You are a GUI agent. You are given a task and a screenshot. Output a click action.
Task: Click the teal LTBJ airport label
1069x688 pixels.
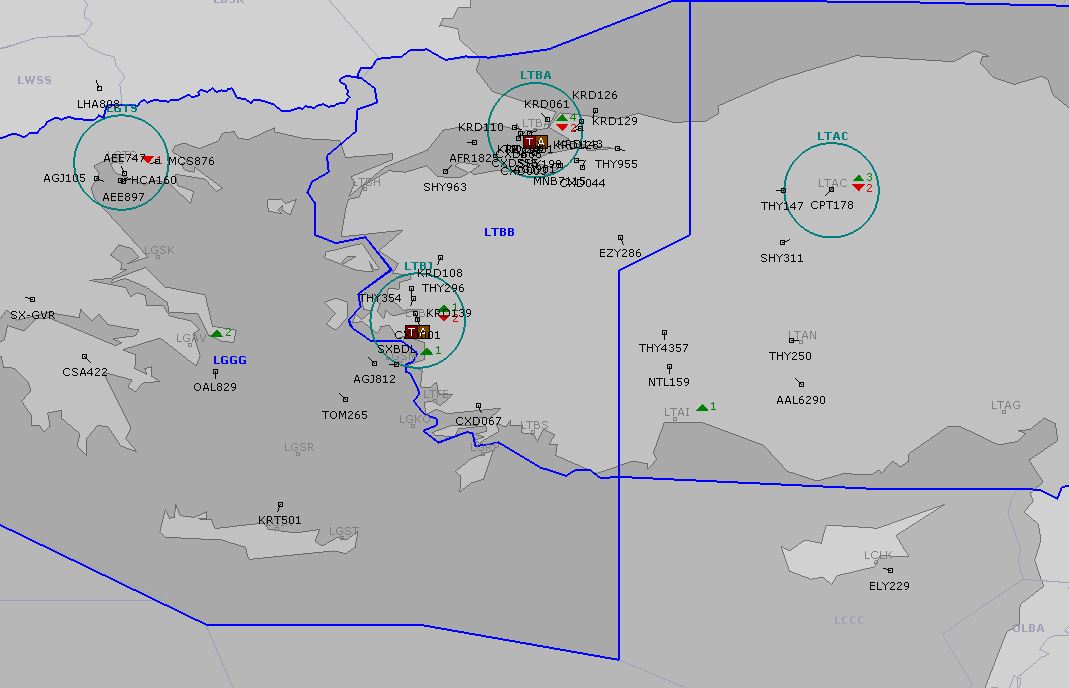(x=419, y=266)
